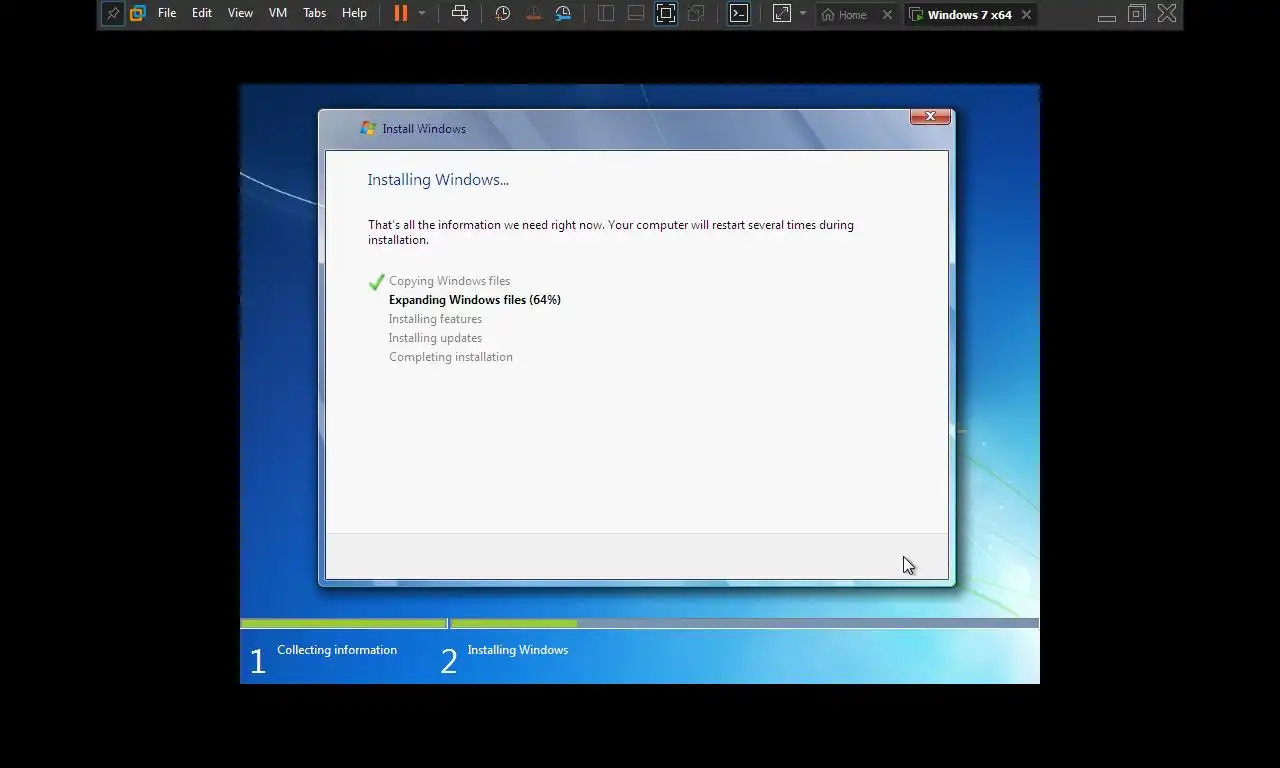Click the Installing Windows... heading

(438, 180)
